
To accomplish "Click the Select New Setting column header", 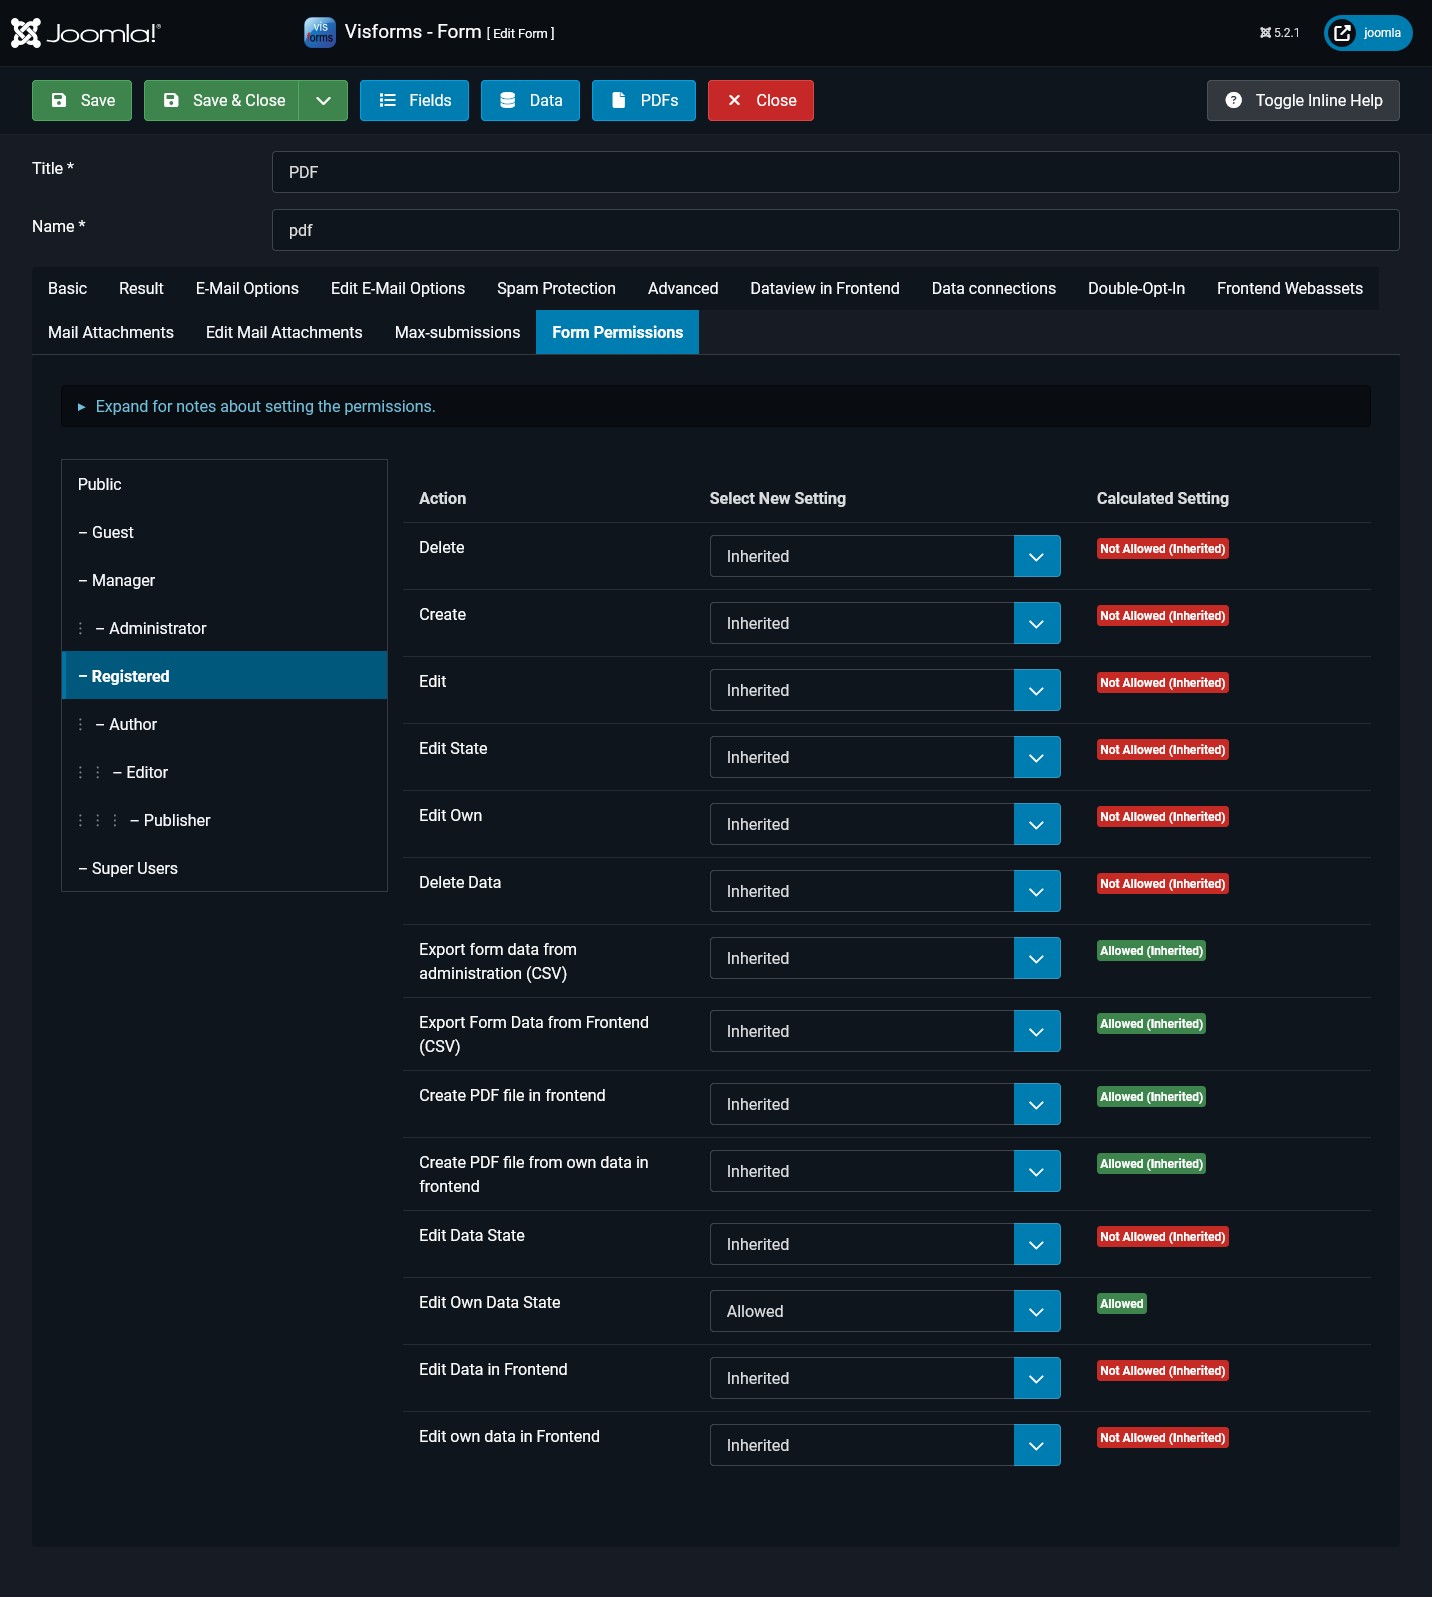I will [777, 498].
